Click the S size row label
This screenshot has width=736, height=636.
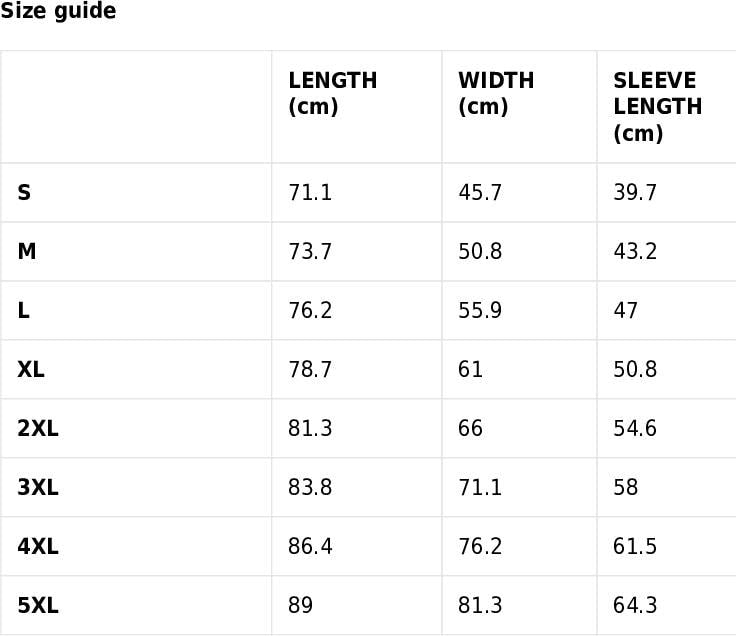pos(24,192)
